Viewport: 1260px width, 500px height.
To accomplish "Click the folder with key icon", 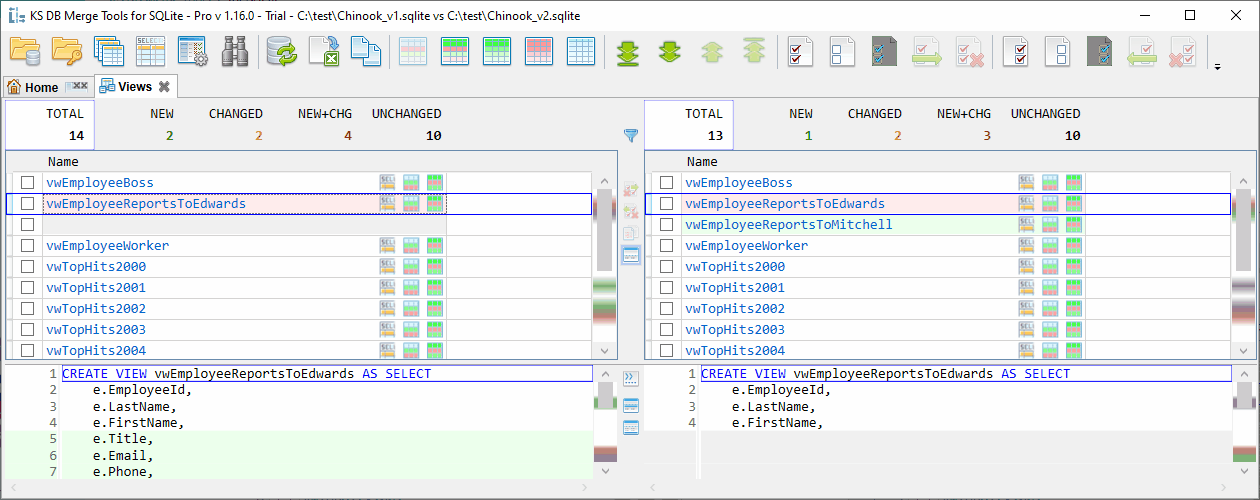I will (67, 51).
